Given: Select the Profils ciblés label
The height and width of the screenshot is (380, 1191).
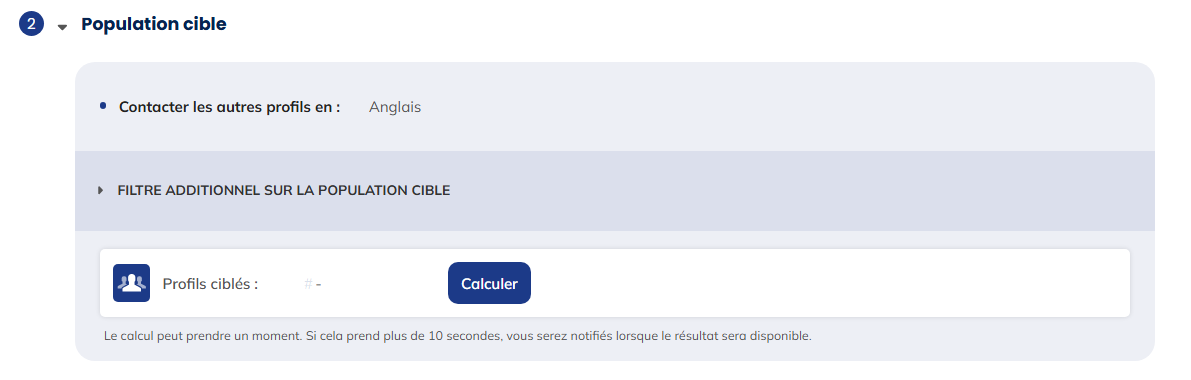Looking at the screenshot, I should pos(210,284).
